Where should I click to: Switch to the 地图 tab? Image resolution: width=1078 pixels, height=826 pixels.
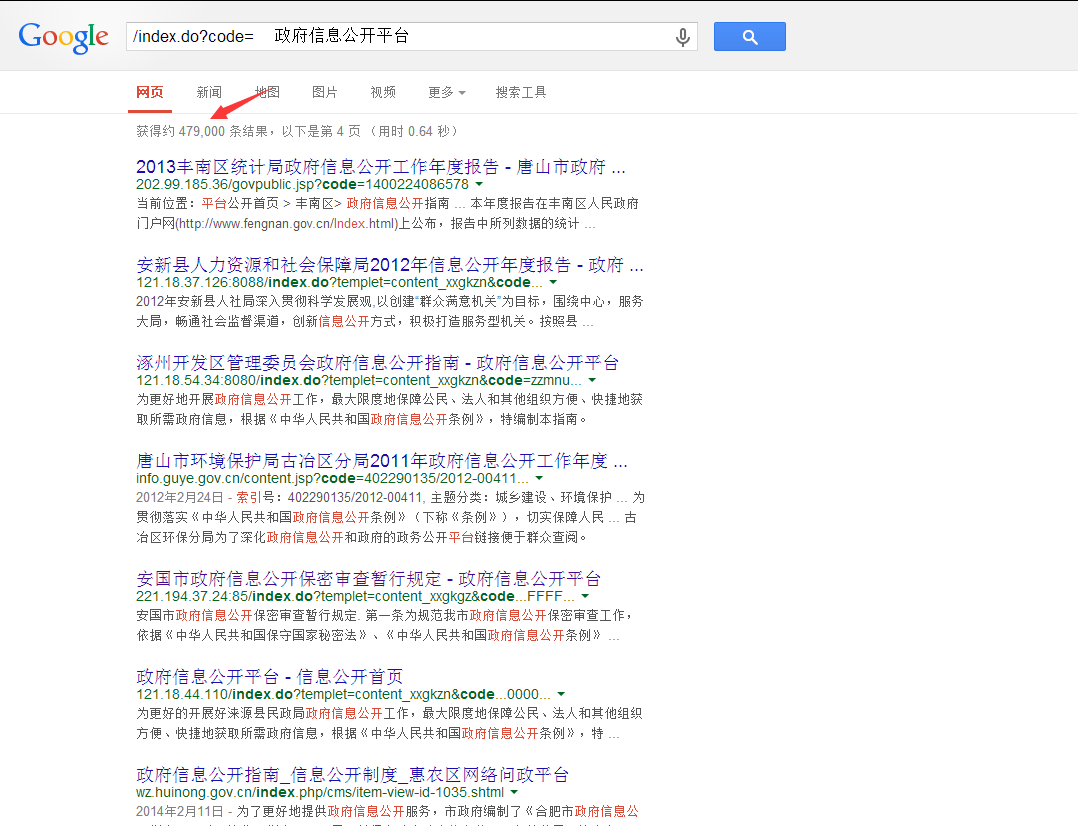point(267,92)
